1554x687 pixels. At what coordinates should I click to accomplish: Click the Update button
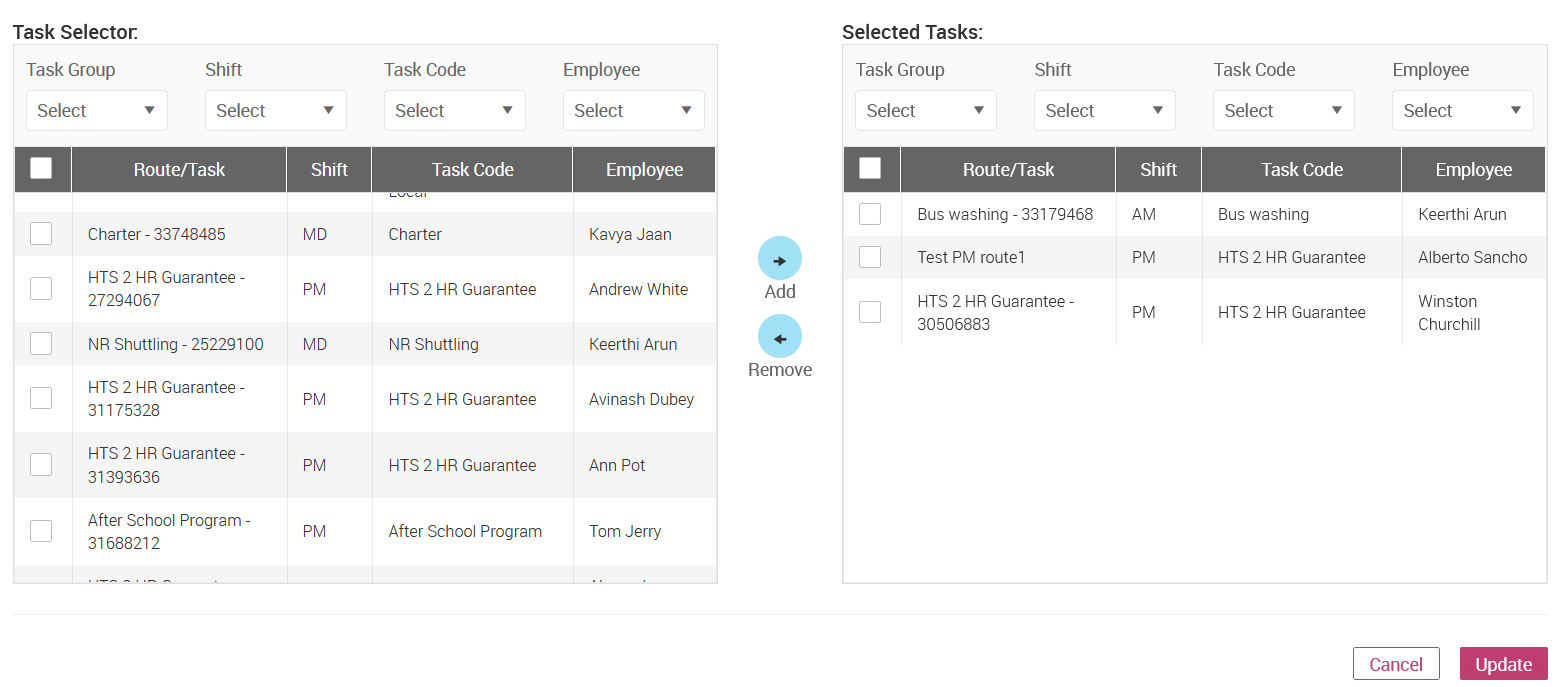1503,665
